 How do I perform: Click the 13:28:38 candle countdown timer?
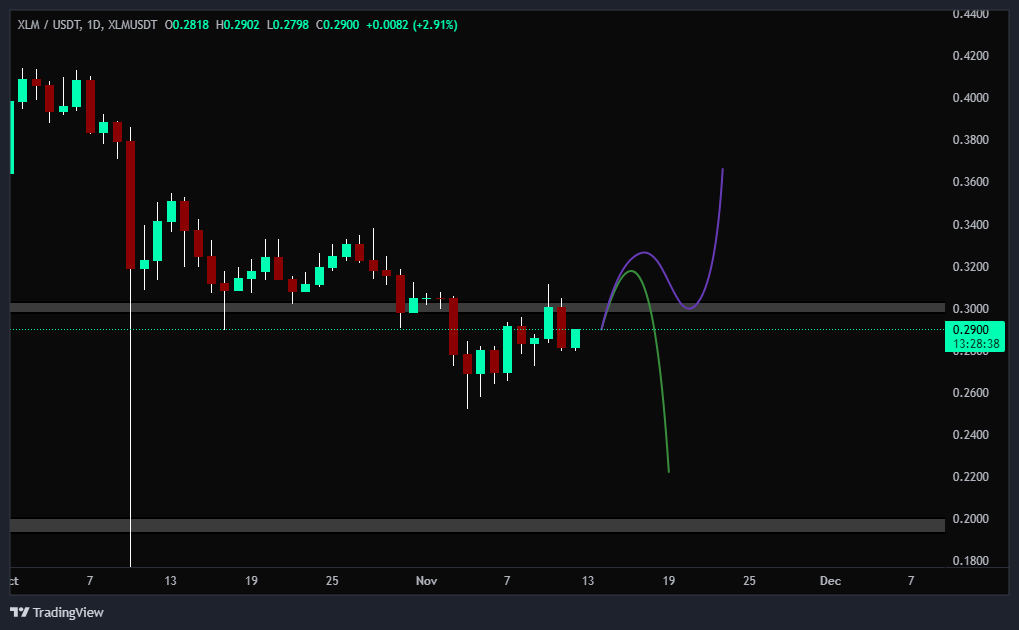tap(973, 344)
